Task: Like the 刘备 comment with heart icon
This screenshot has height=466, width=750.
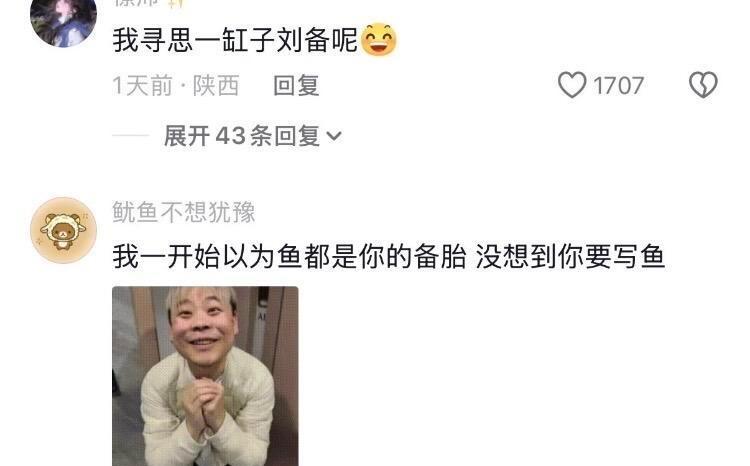Action: [x=572, y=85]
